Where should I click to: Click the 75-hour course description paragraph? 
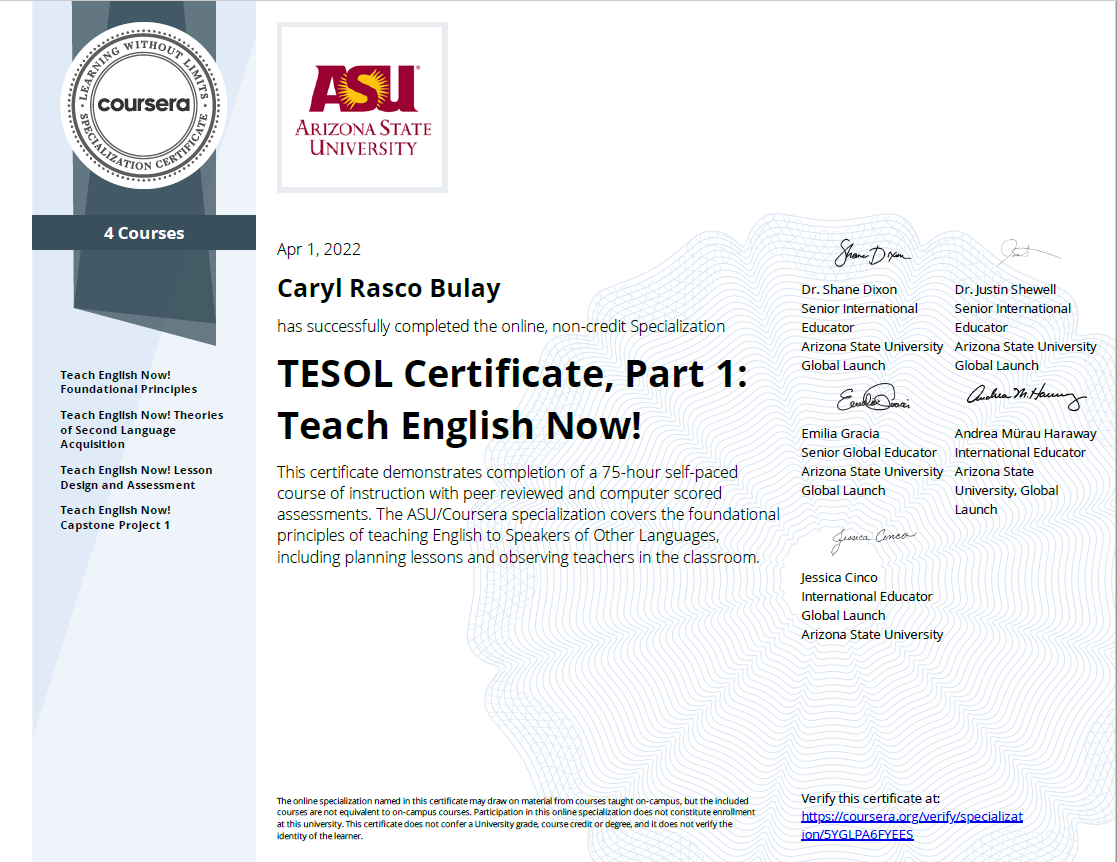tap(528, 515)
